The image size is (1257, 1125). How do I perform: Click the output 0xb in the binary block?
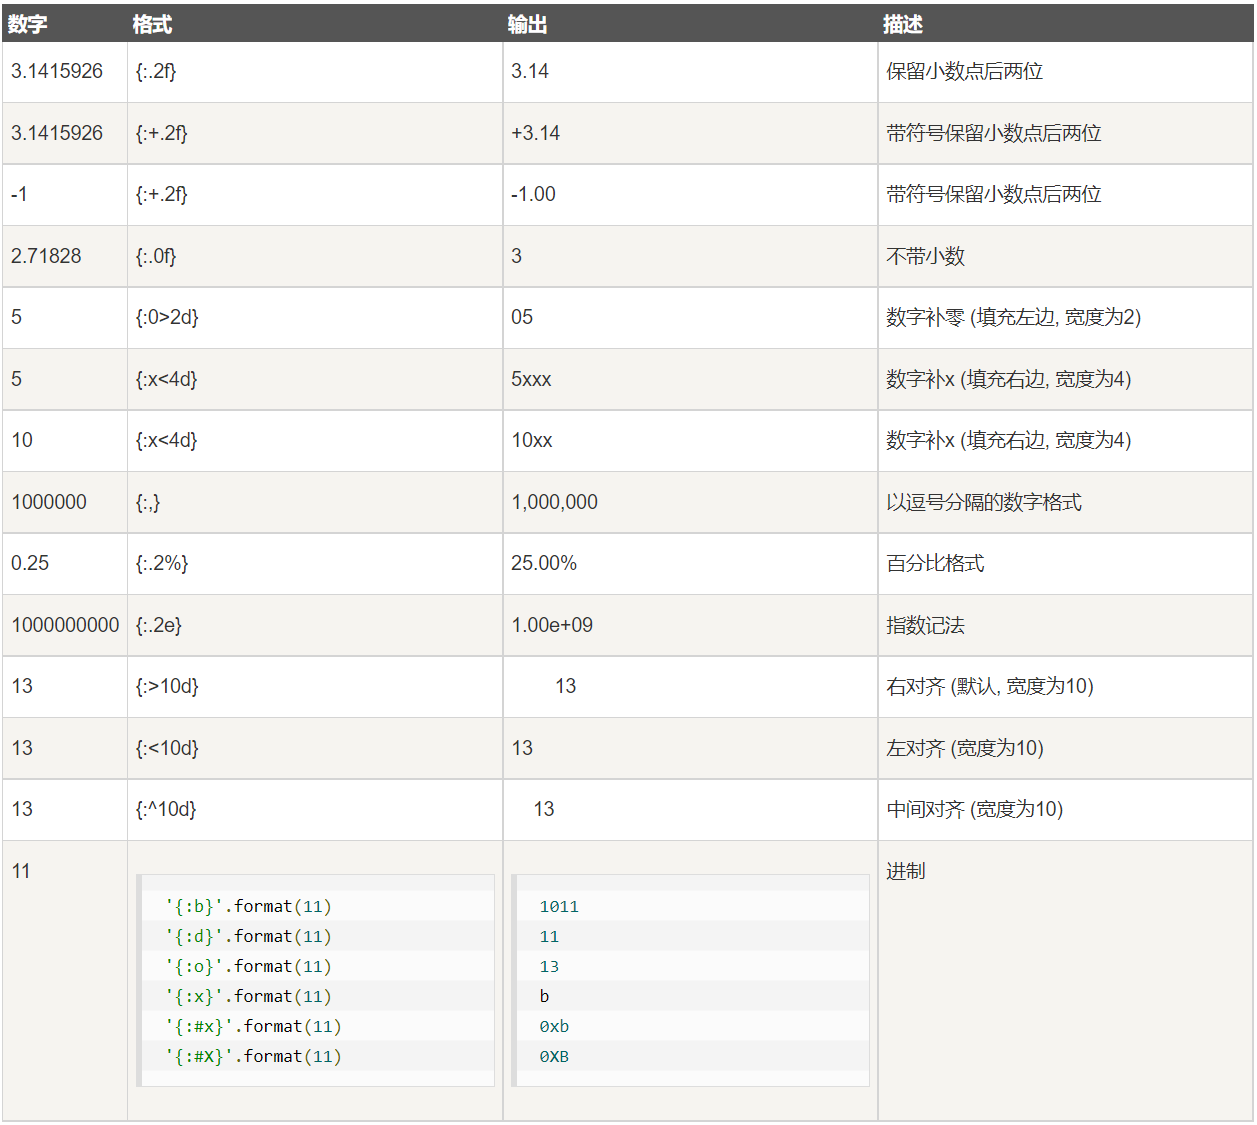(x=557, y=1026)
